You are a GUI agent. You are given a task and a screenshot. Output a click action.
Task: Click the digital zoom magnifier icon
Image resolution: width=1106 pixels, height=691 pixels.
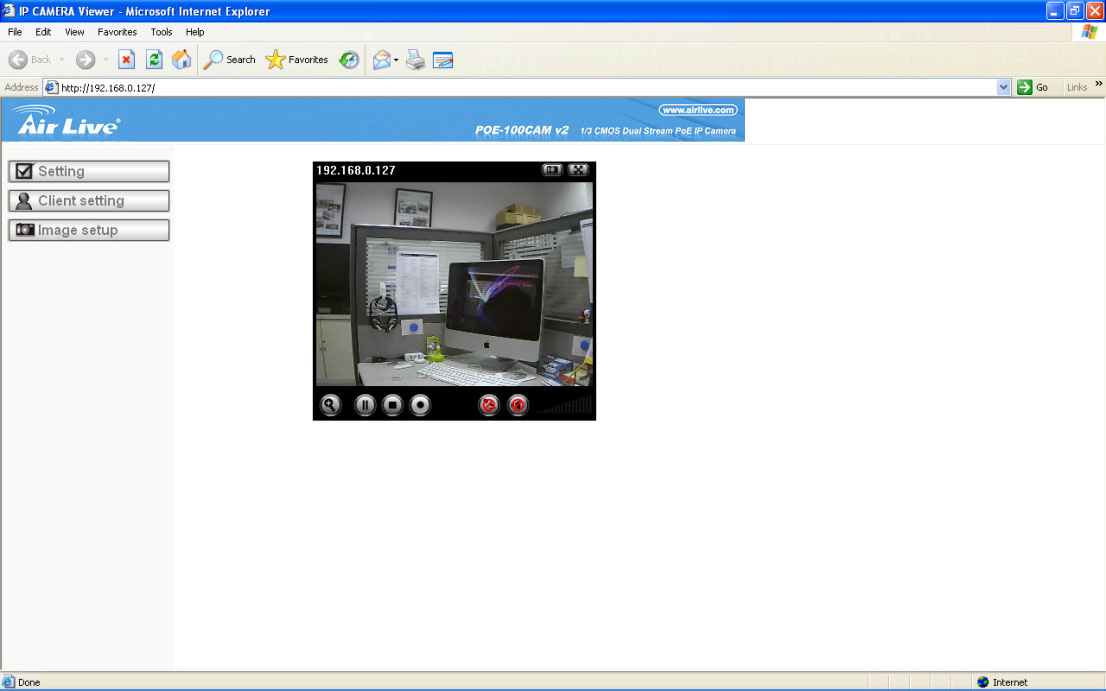(x=330, y=405)
